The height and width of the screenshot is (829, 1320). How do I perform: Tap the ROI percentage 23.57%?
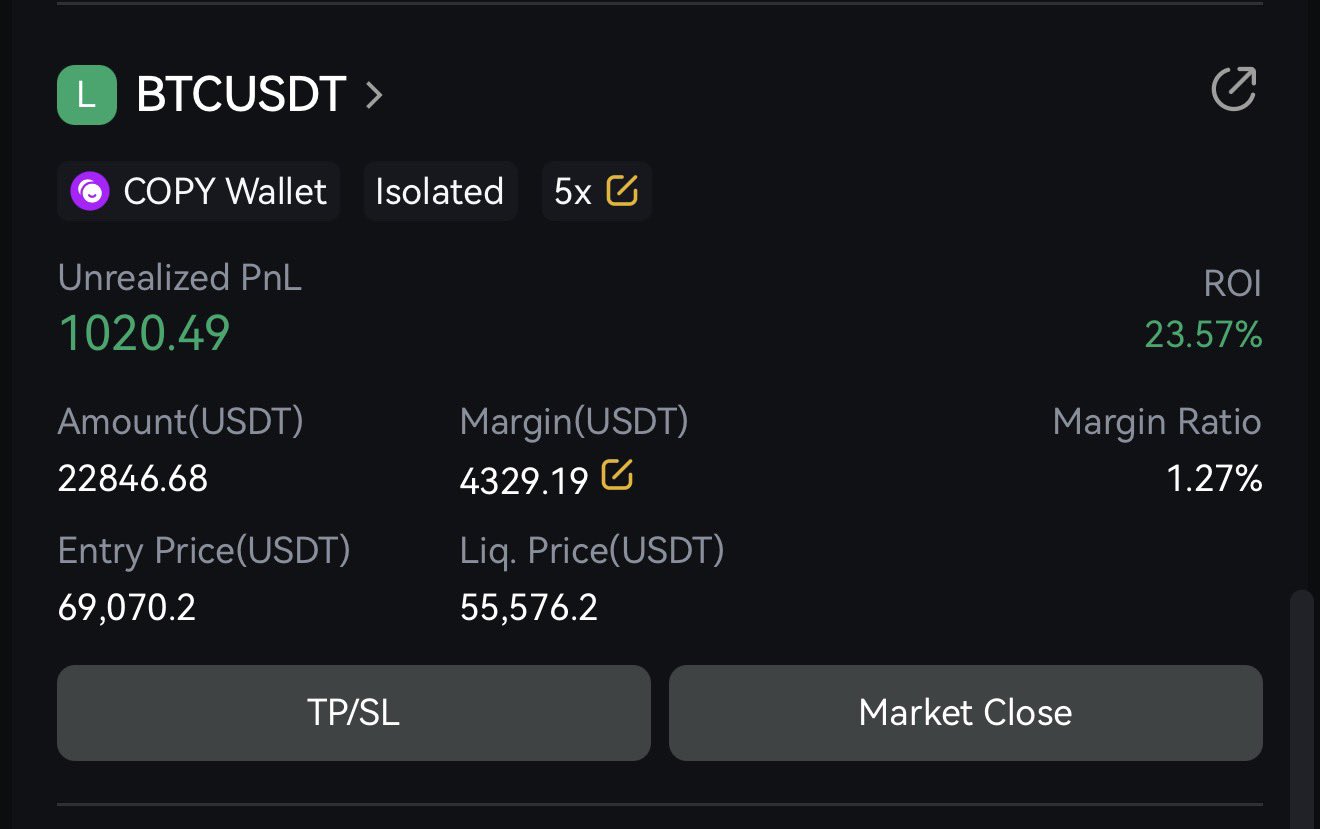pos(1203,335)
